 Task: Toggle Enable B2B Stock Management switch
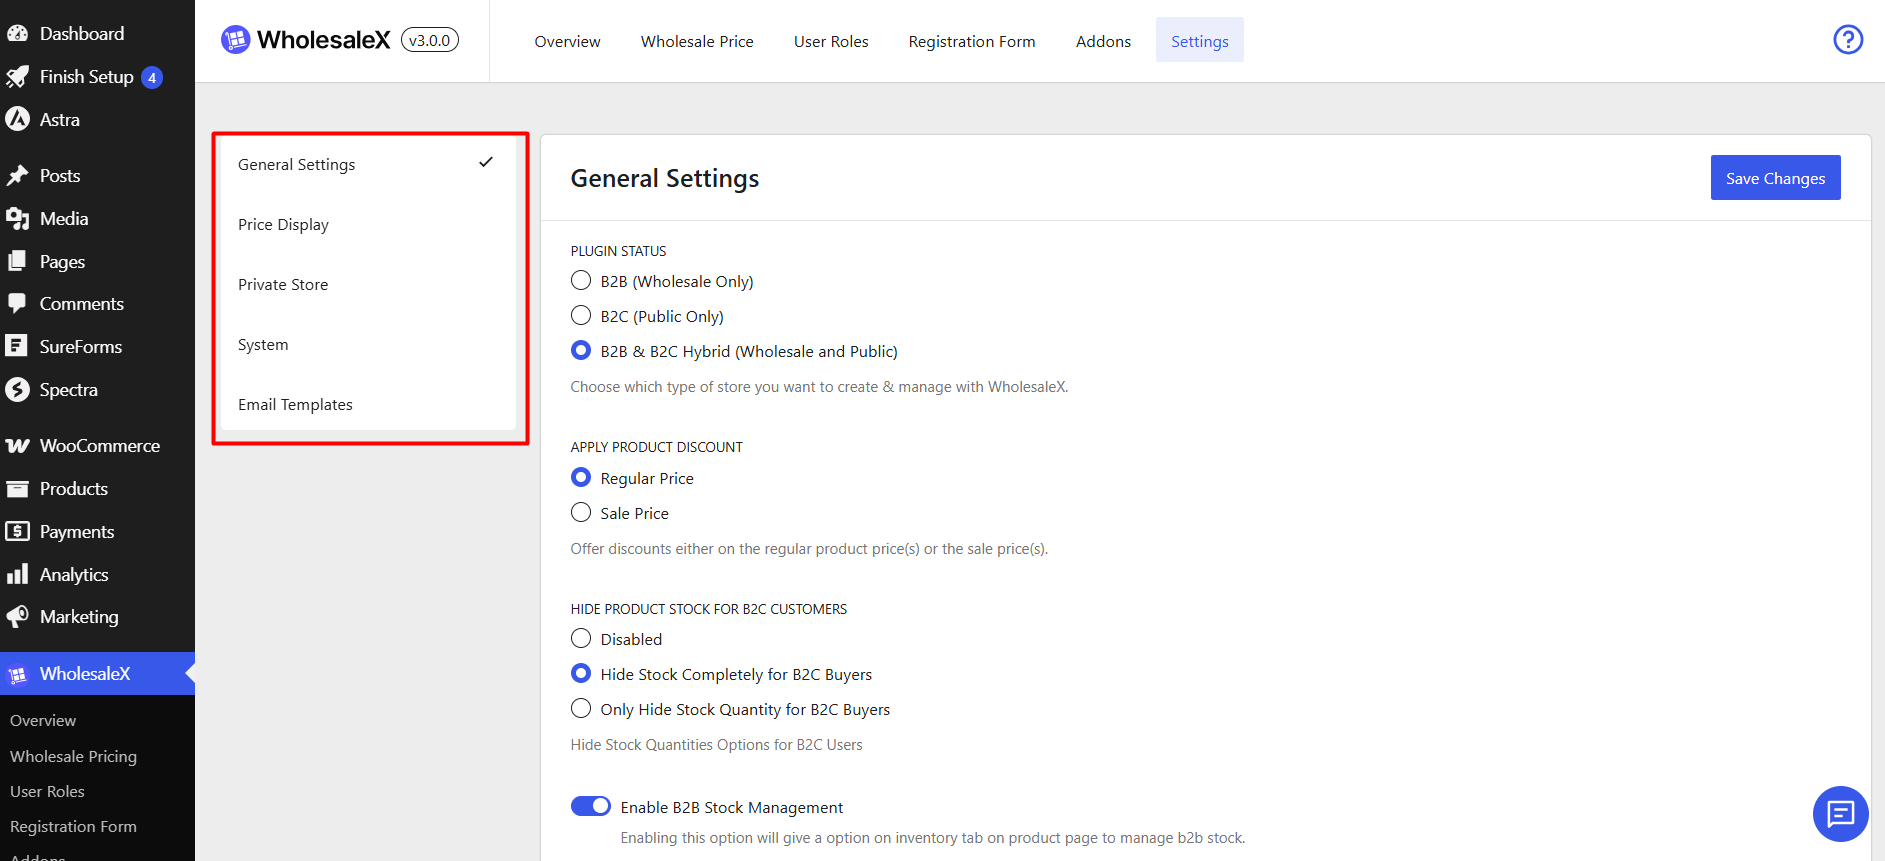pos(591,806)
